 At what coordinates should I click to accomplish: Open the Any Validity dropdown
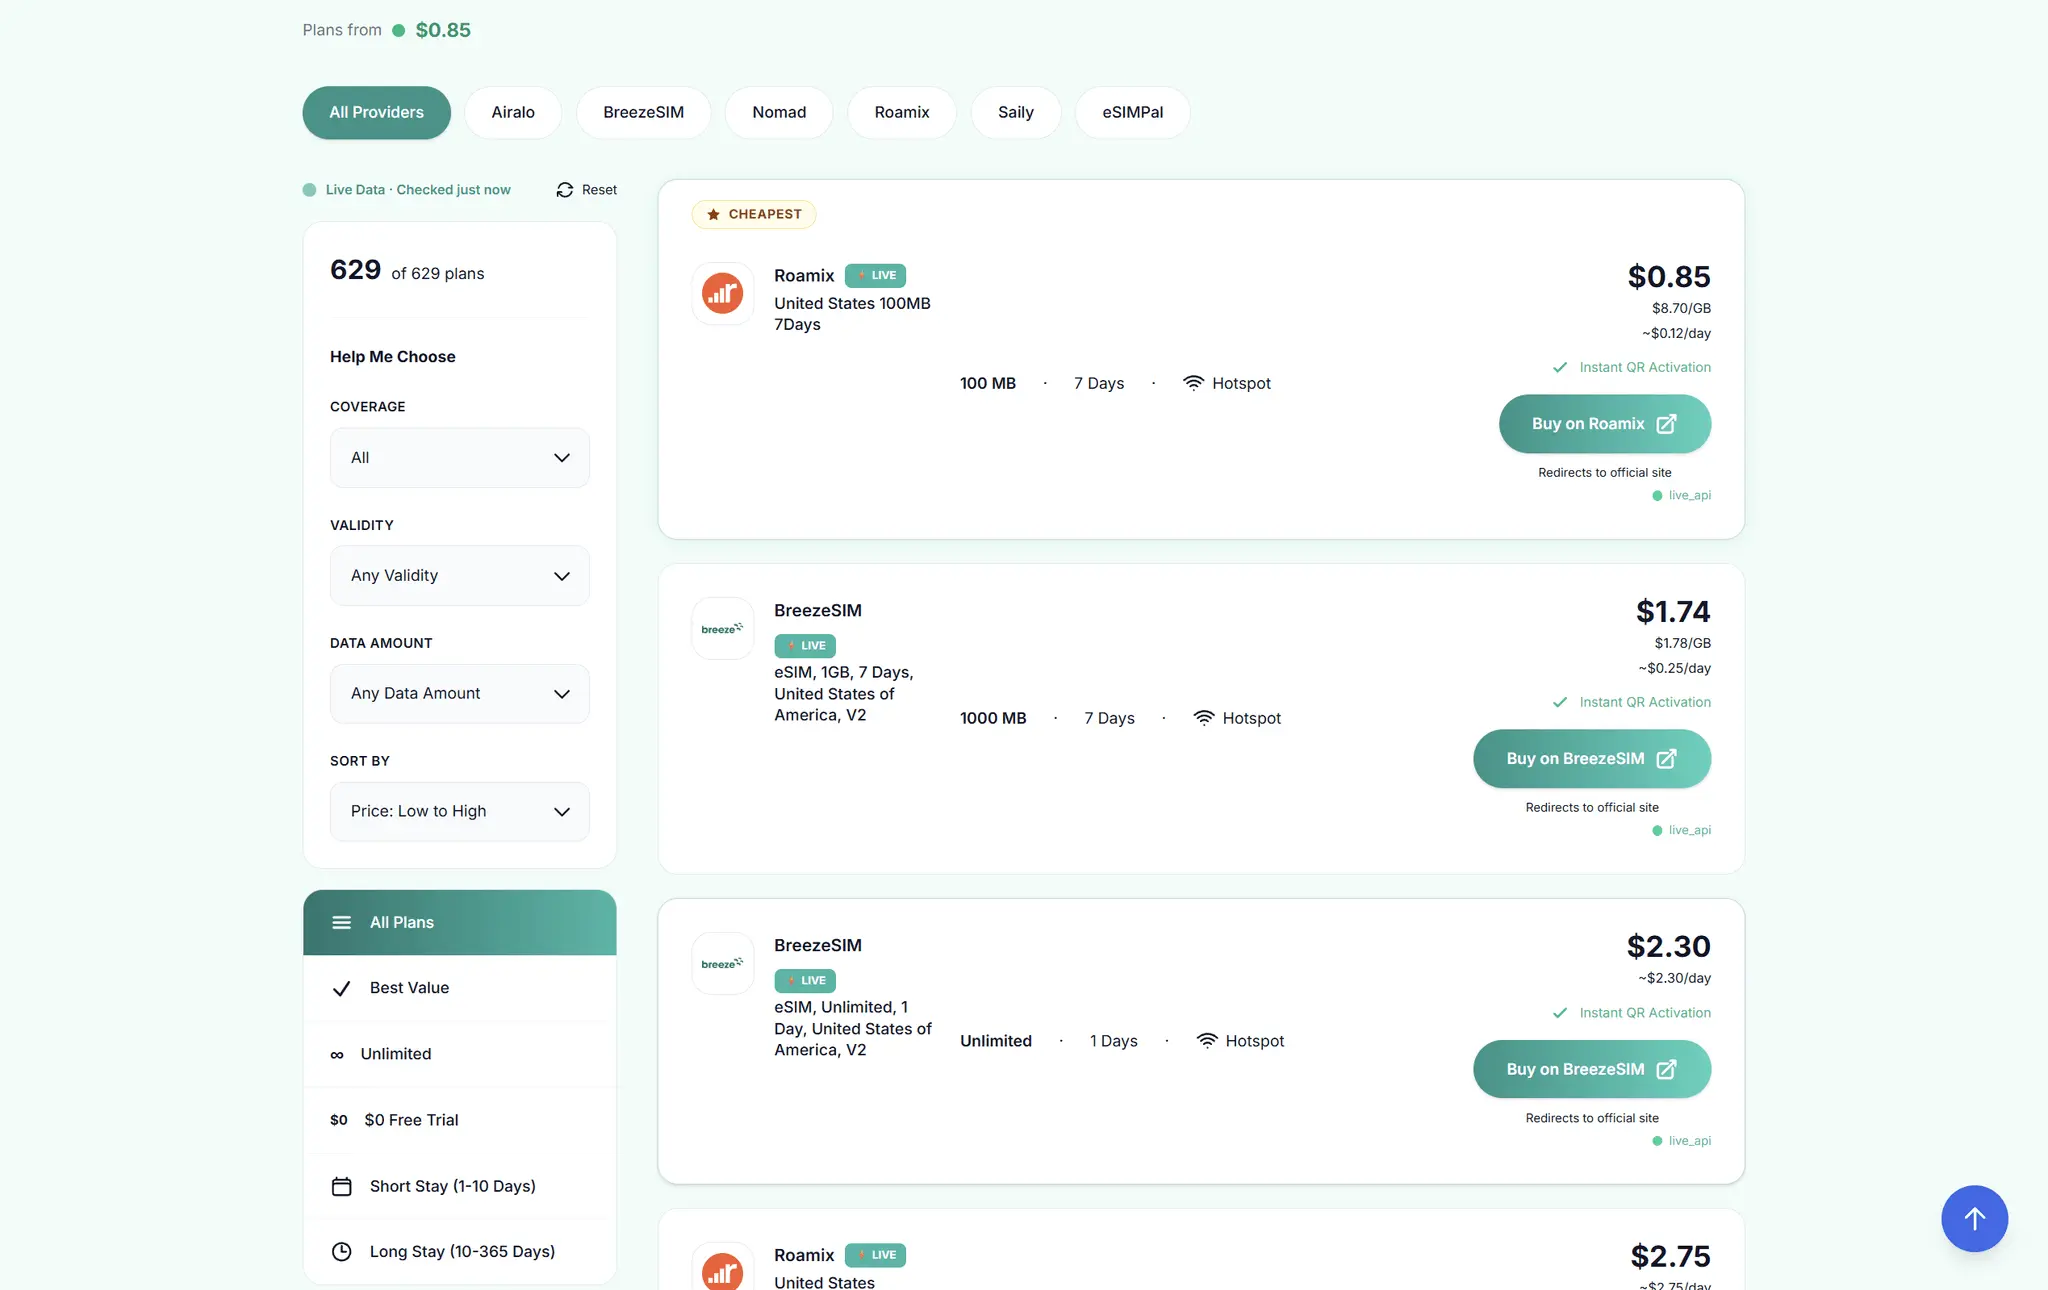[x=460, y=576]
